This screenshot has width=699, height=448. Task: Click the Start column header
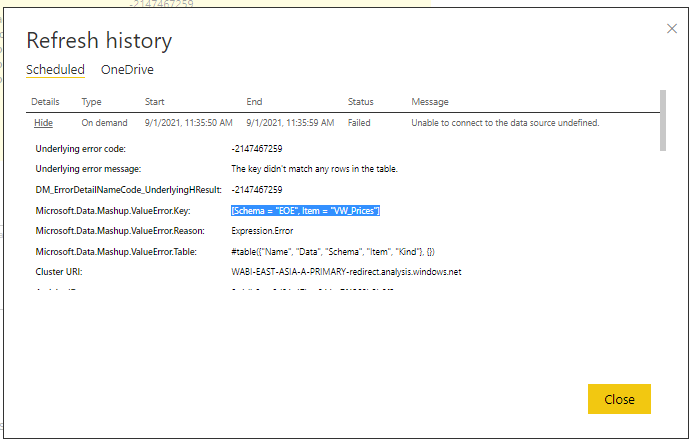tap(155, 102)
